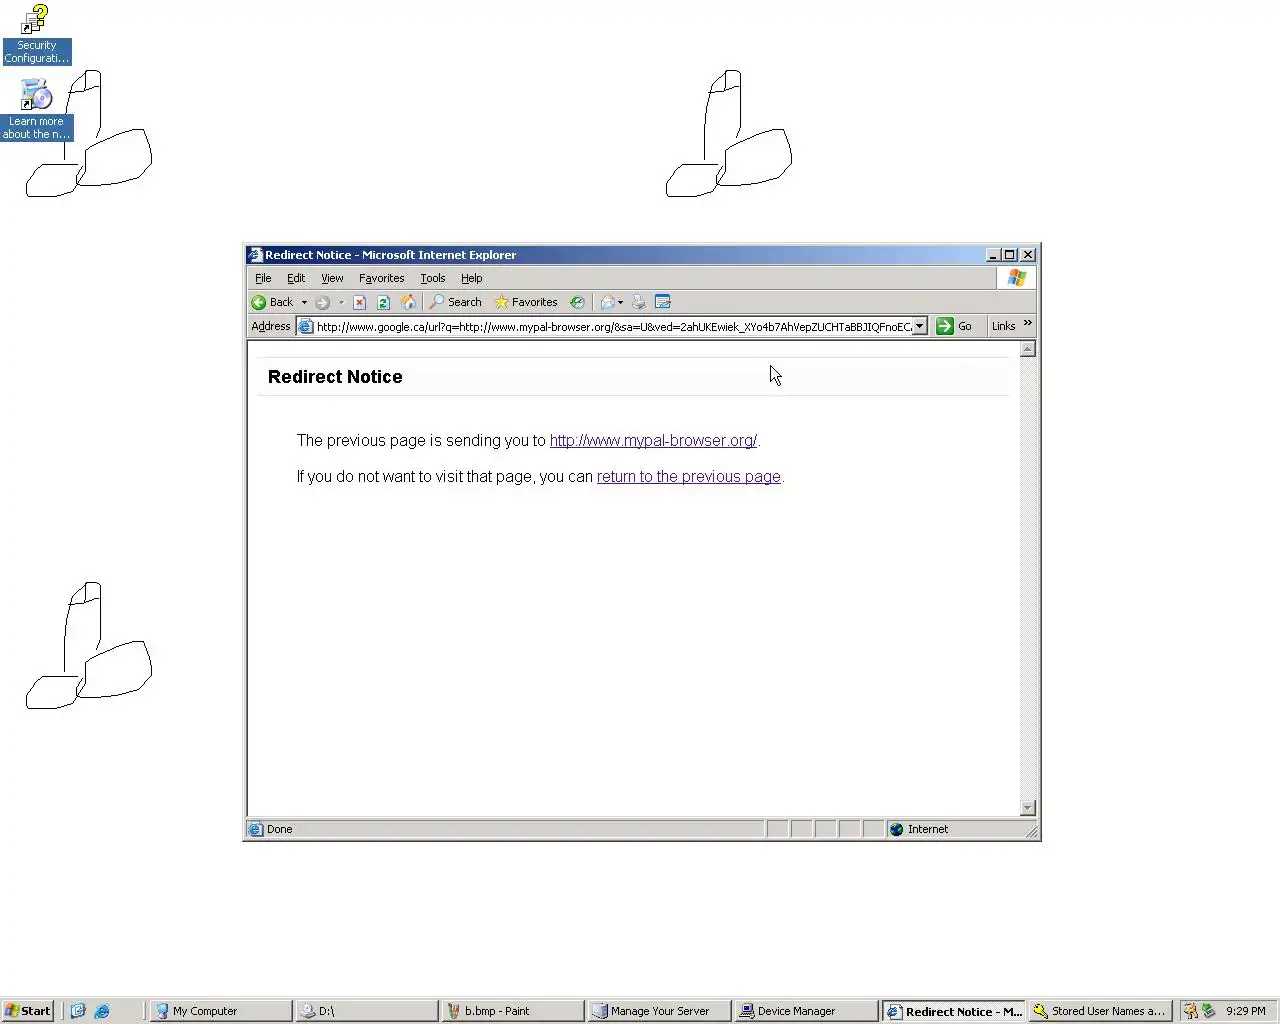This screenshot has width=1280, height=1024.
Task: Click the scrollbar down arrow in IE
Action: tap(1027, 808)
